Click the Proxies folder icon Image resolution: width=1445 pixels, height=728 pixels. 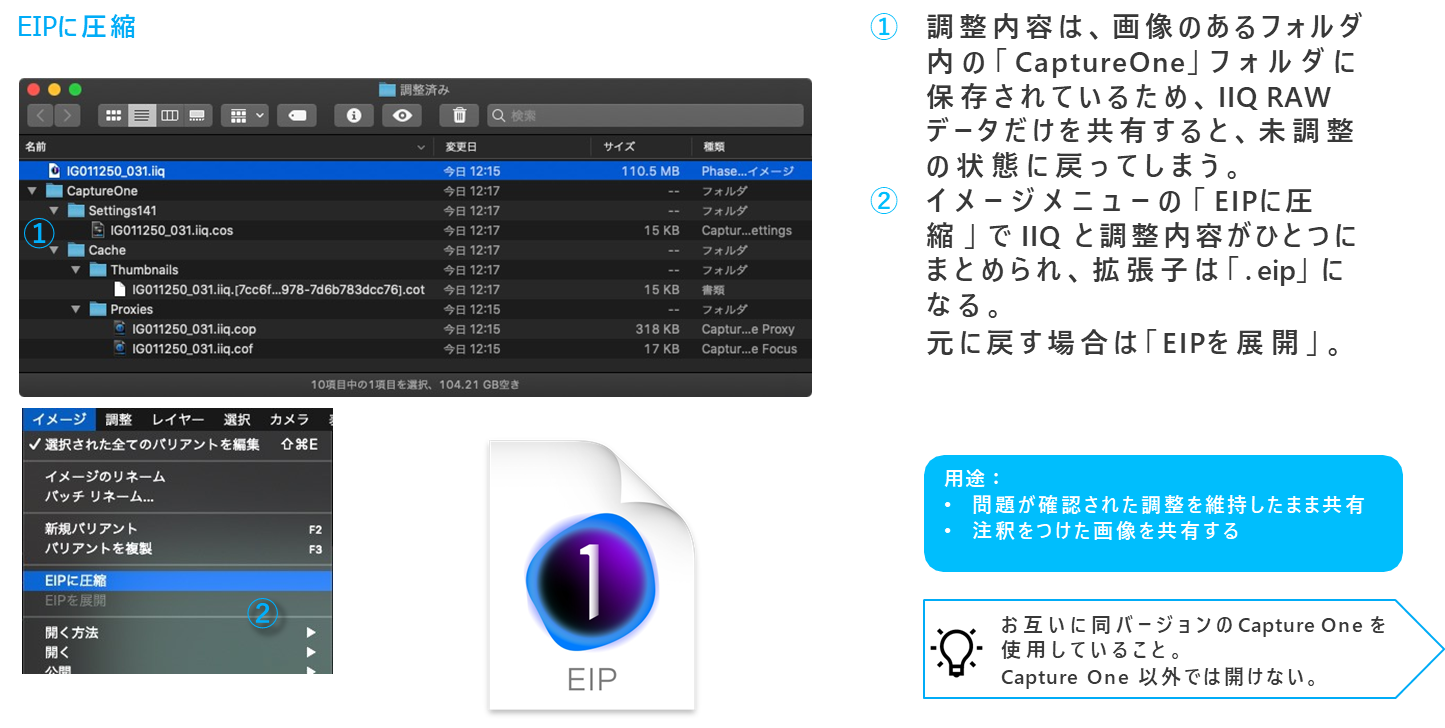pyautogui.click(x=98, y=309)
